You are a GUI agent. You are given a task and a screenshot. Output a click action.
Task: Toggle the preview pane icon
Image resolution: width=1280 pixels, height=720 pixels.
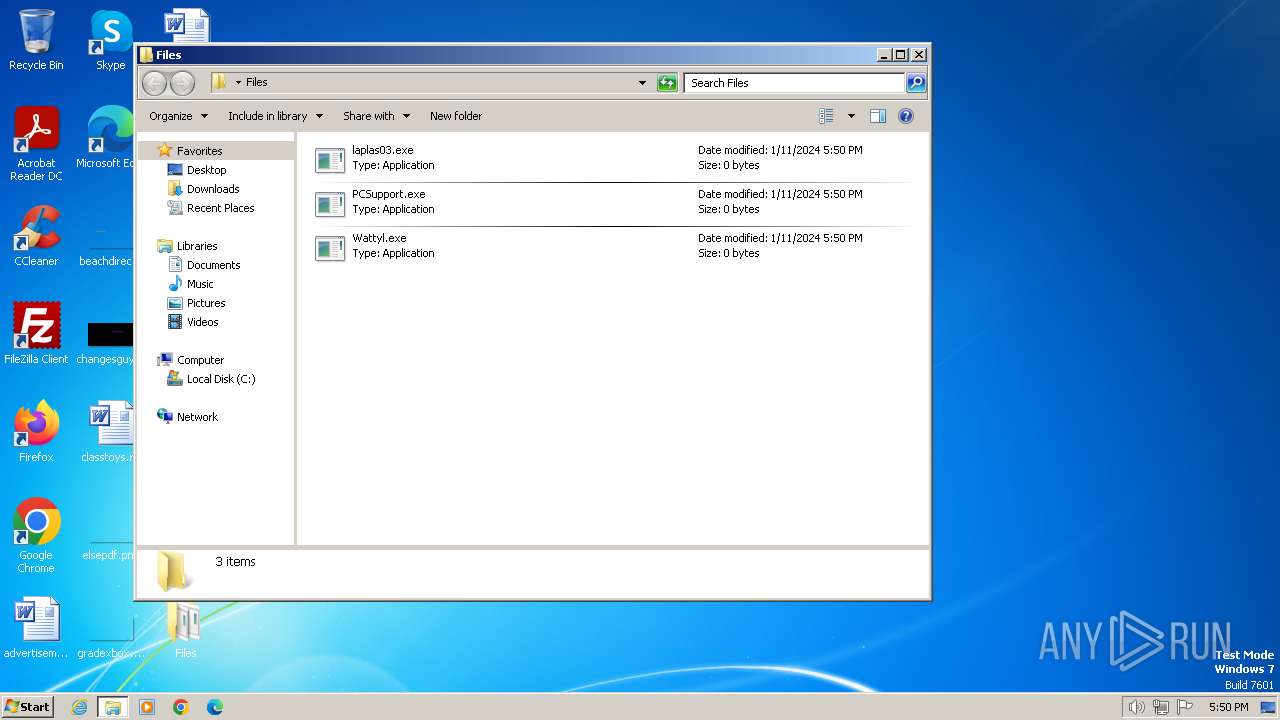877,116
